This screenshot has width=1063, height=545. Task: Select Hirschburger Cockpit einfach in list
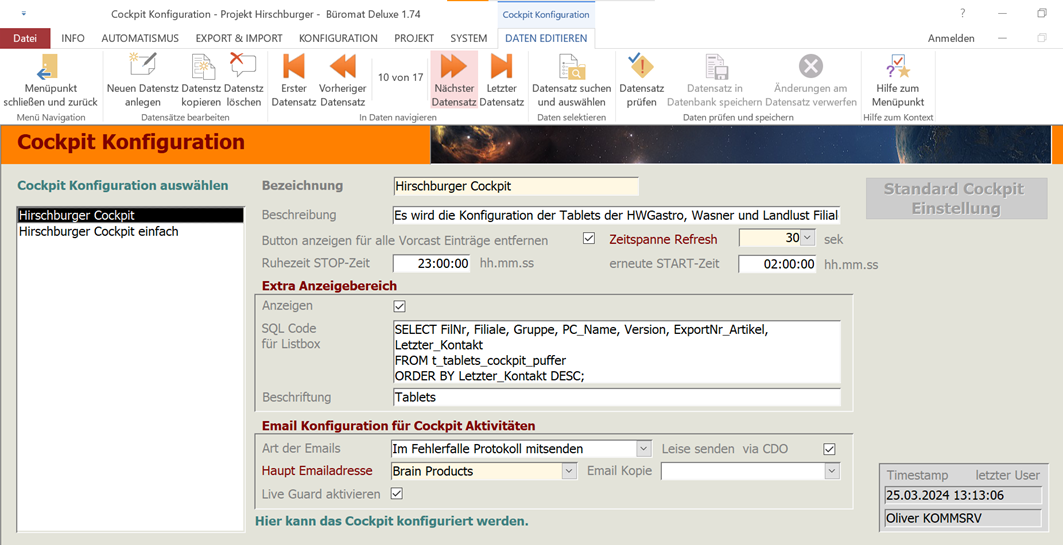(98, 232)
